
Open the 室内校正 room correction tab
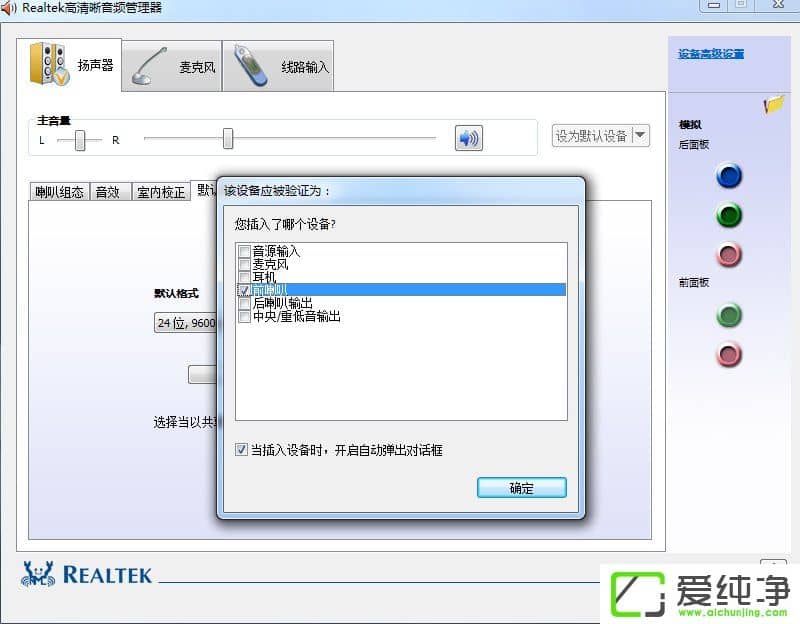[160, 191]
